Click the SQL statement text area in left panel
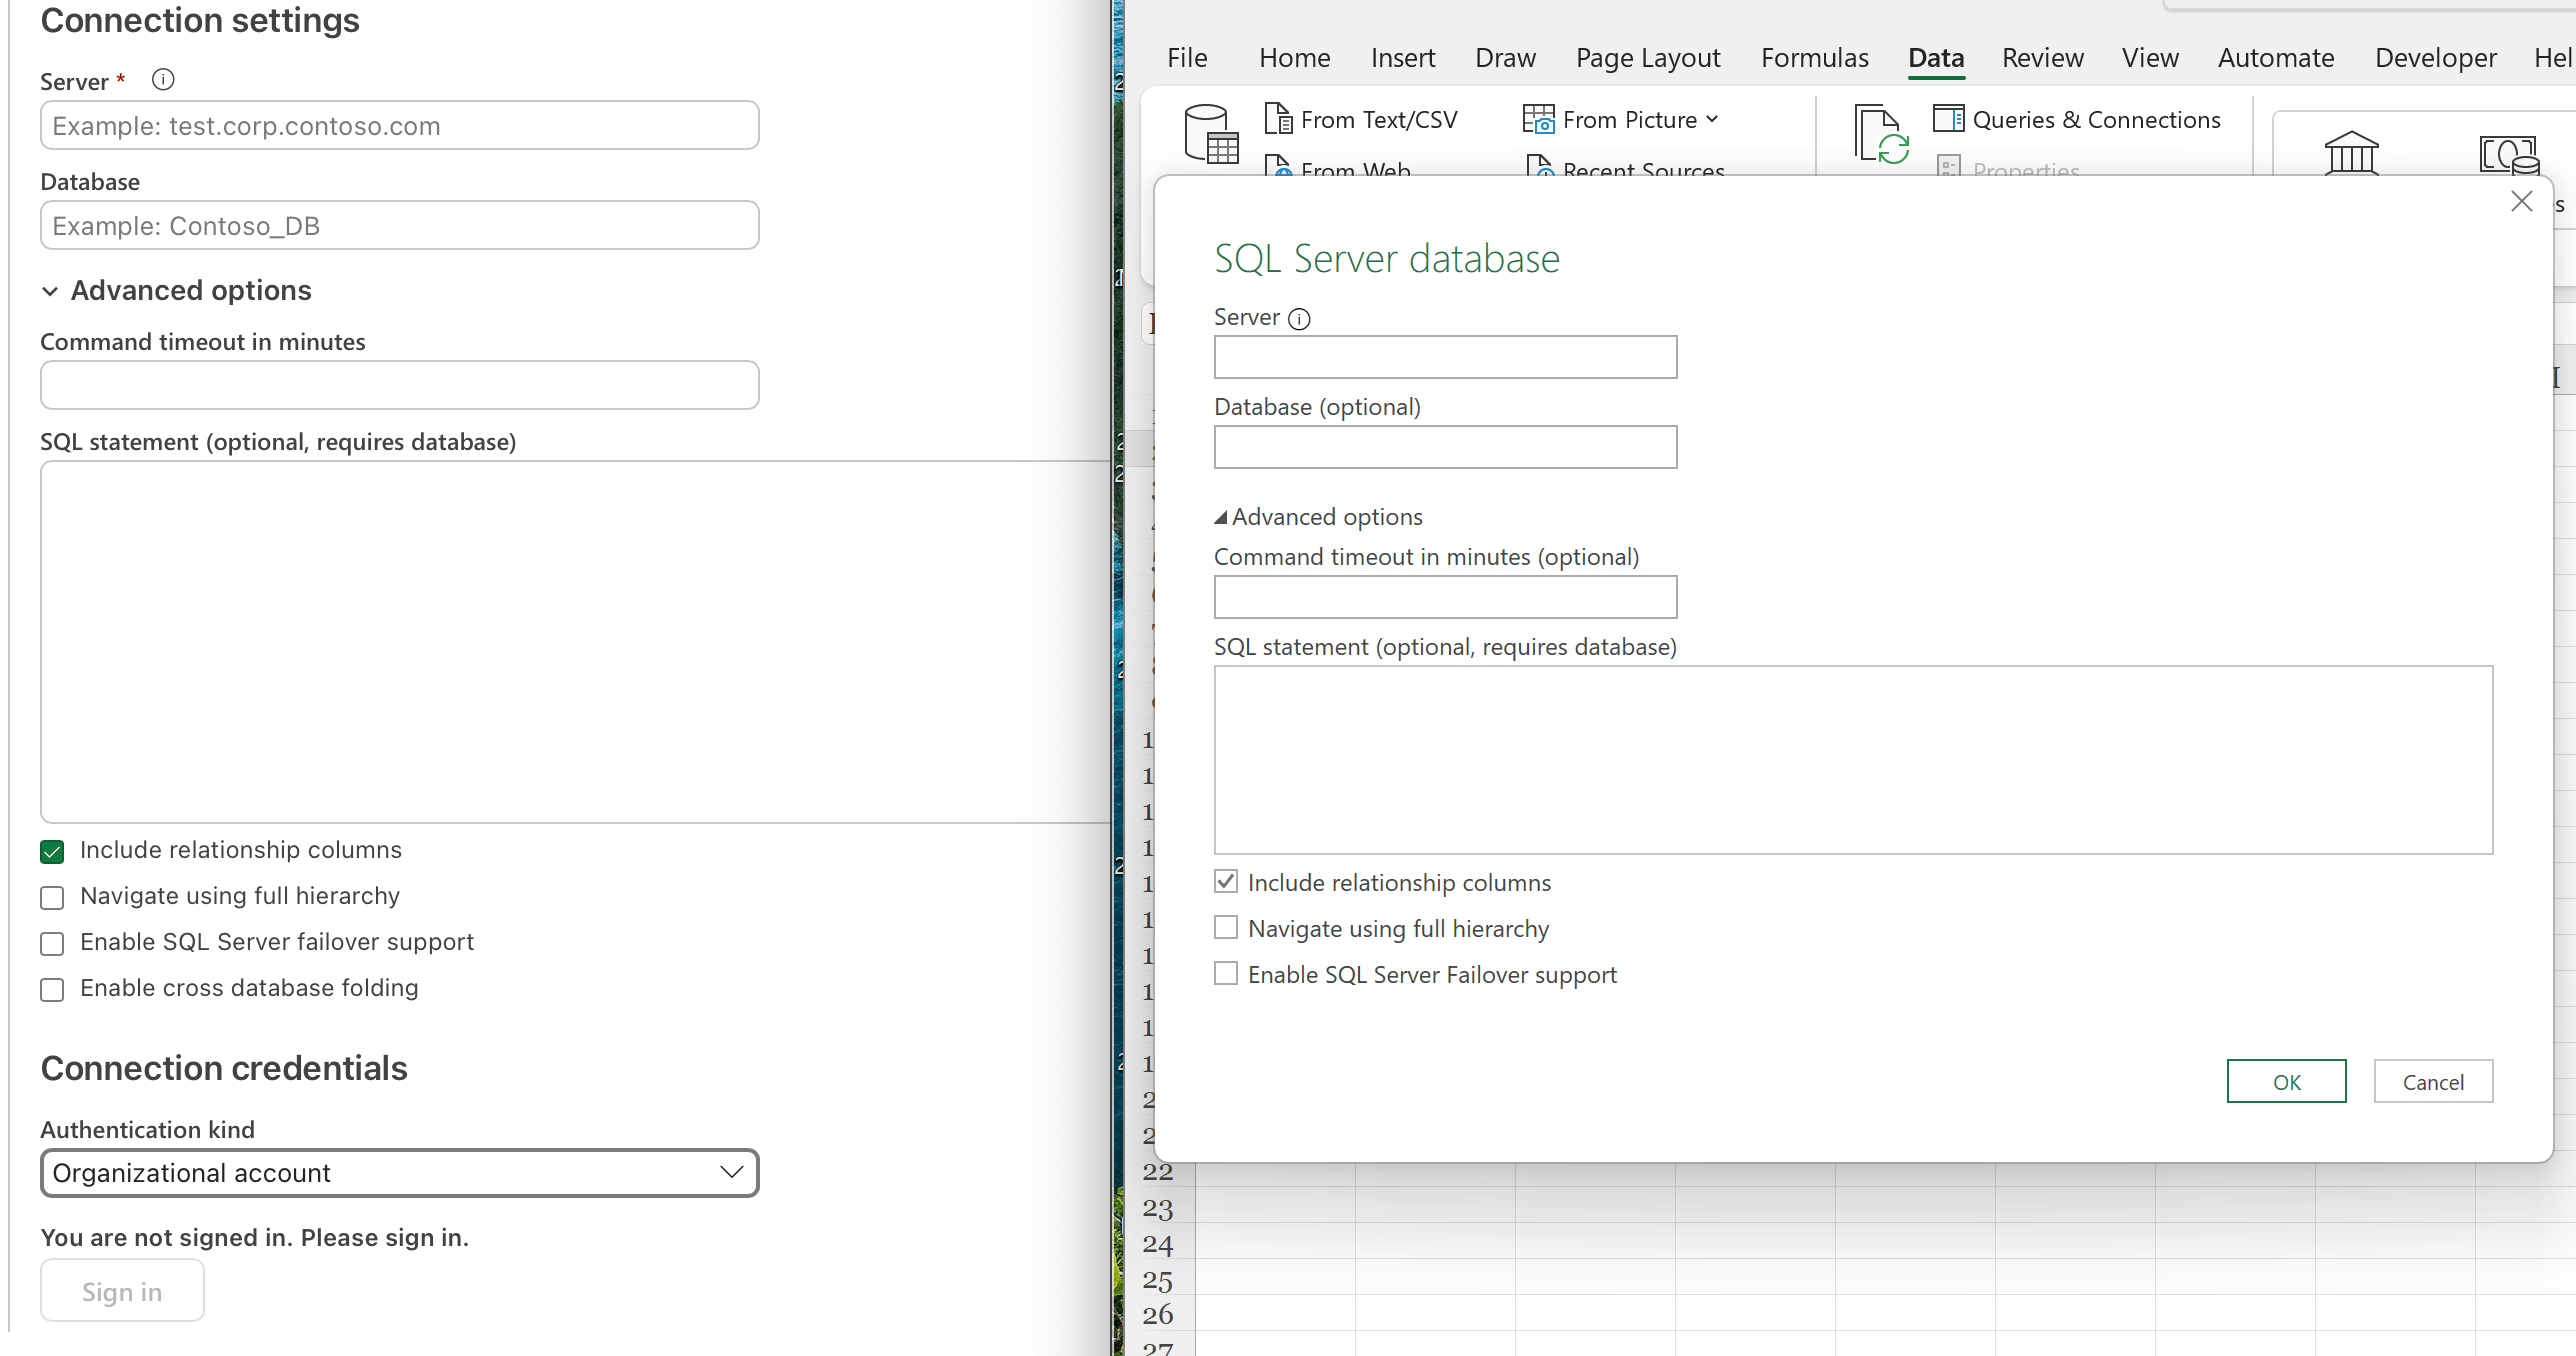The width and height of the screenshot is (2576, 1356). pos(575,642)
